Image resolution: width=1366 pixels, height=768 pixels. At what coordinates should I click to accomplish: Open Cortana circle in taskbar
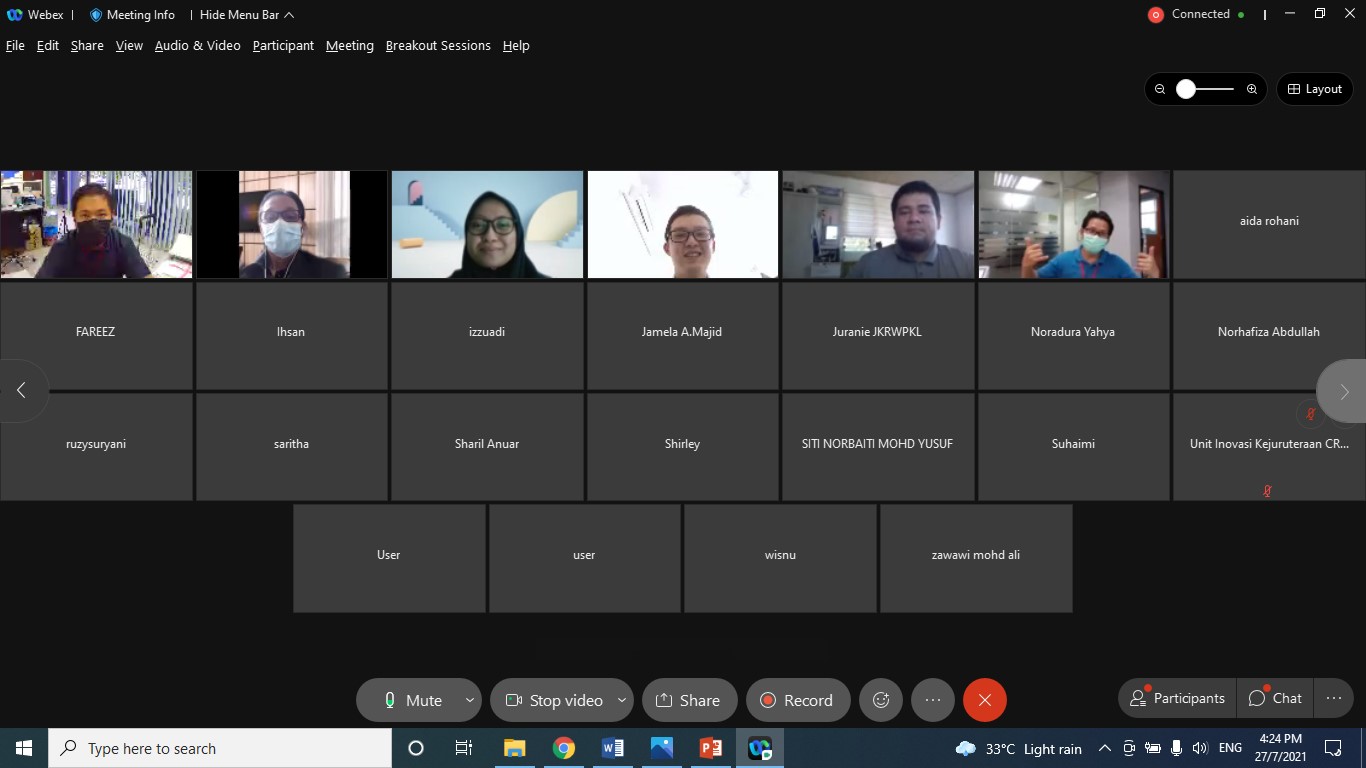[416, 748]
